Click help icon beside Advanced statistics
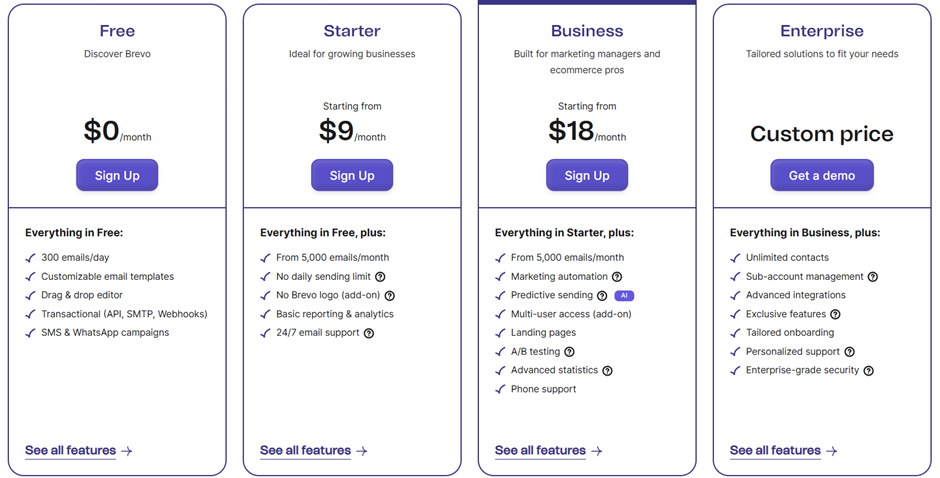This screenshot has height=478, width=940. point(607,371)
